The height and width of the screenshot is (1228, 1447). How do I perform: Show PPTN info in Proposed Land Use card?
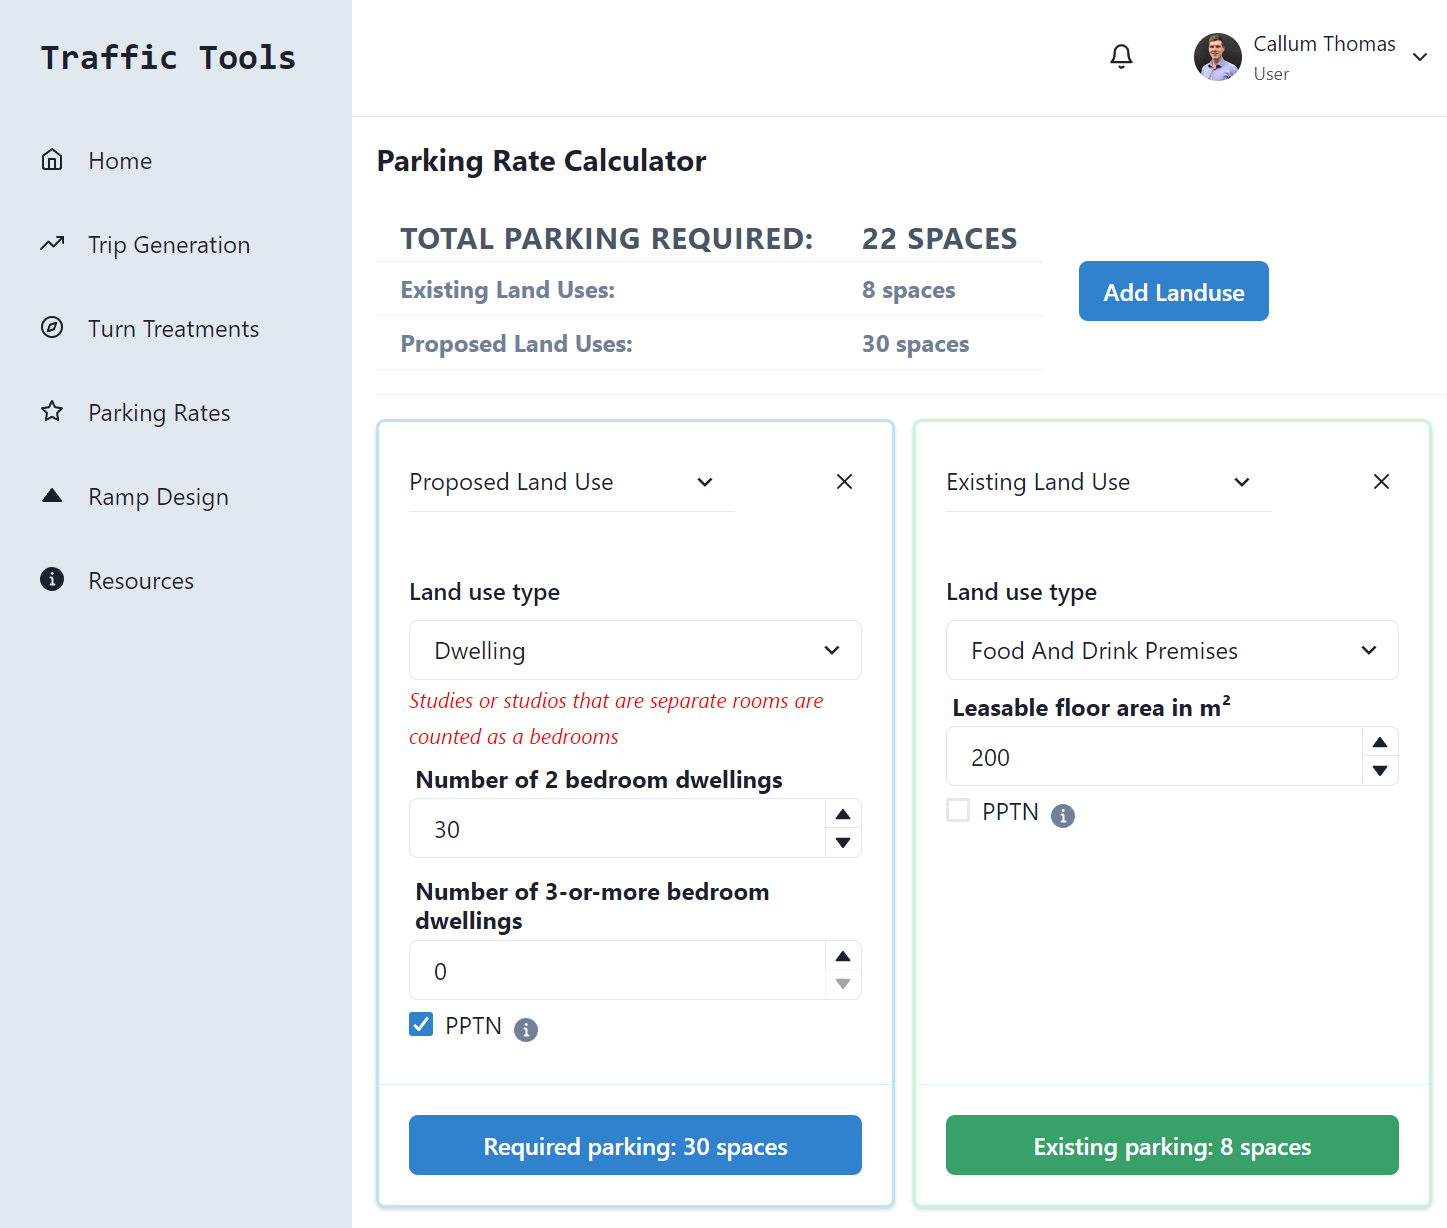click(x=526, y=1030)
